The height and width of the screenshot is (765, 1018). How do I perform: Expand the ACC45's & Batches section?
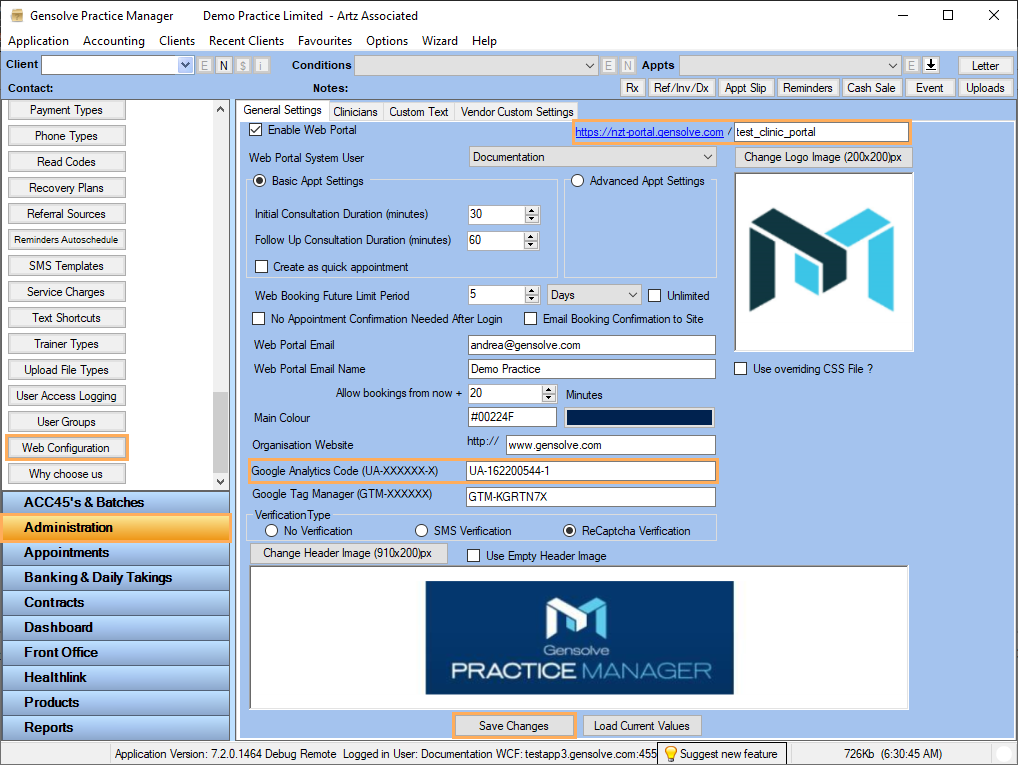[116, 503]
